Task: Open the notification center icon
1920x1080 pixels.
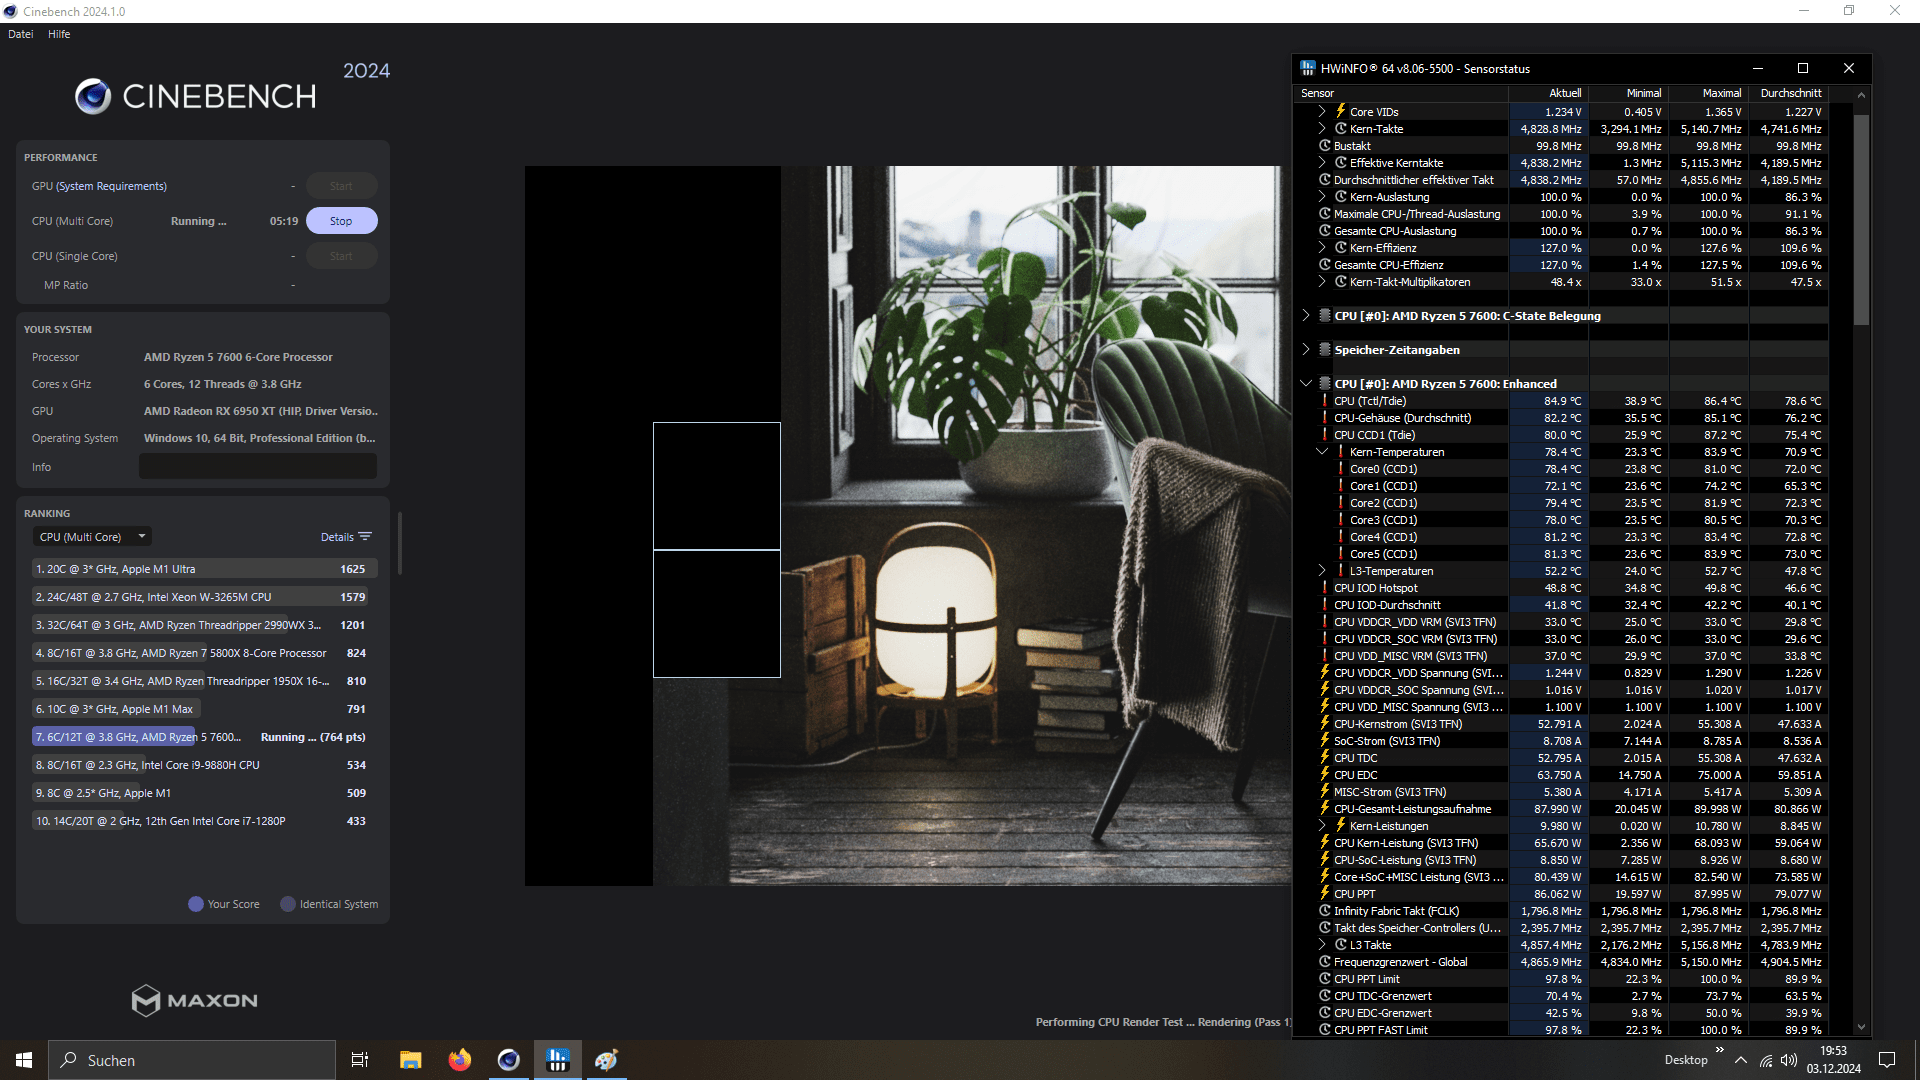Action: 1887,1060
